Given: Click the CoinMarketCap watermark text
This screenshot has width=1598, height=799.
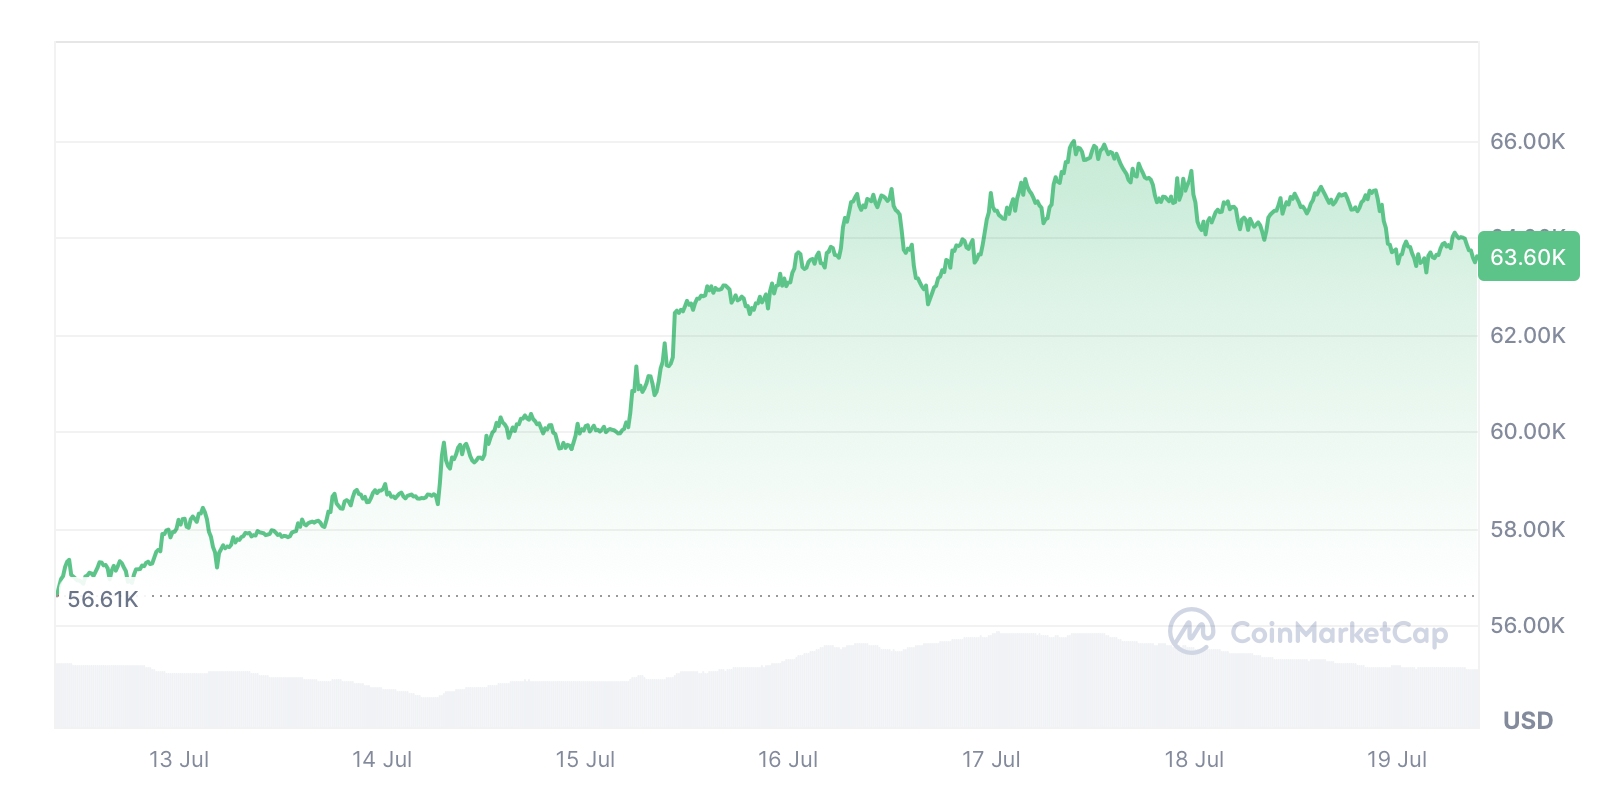Looking at the screenshot, I should 1338,633.
